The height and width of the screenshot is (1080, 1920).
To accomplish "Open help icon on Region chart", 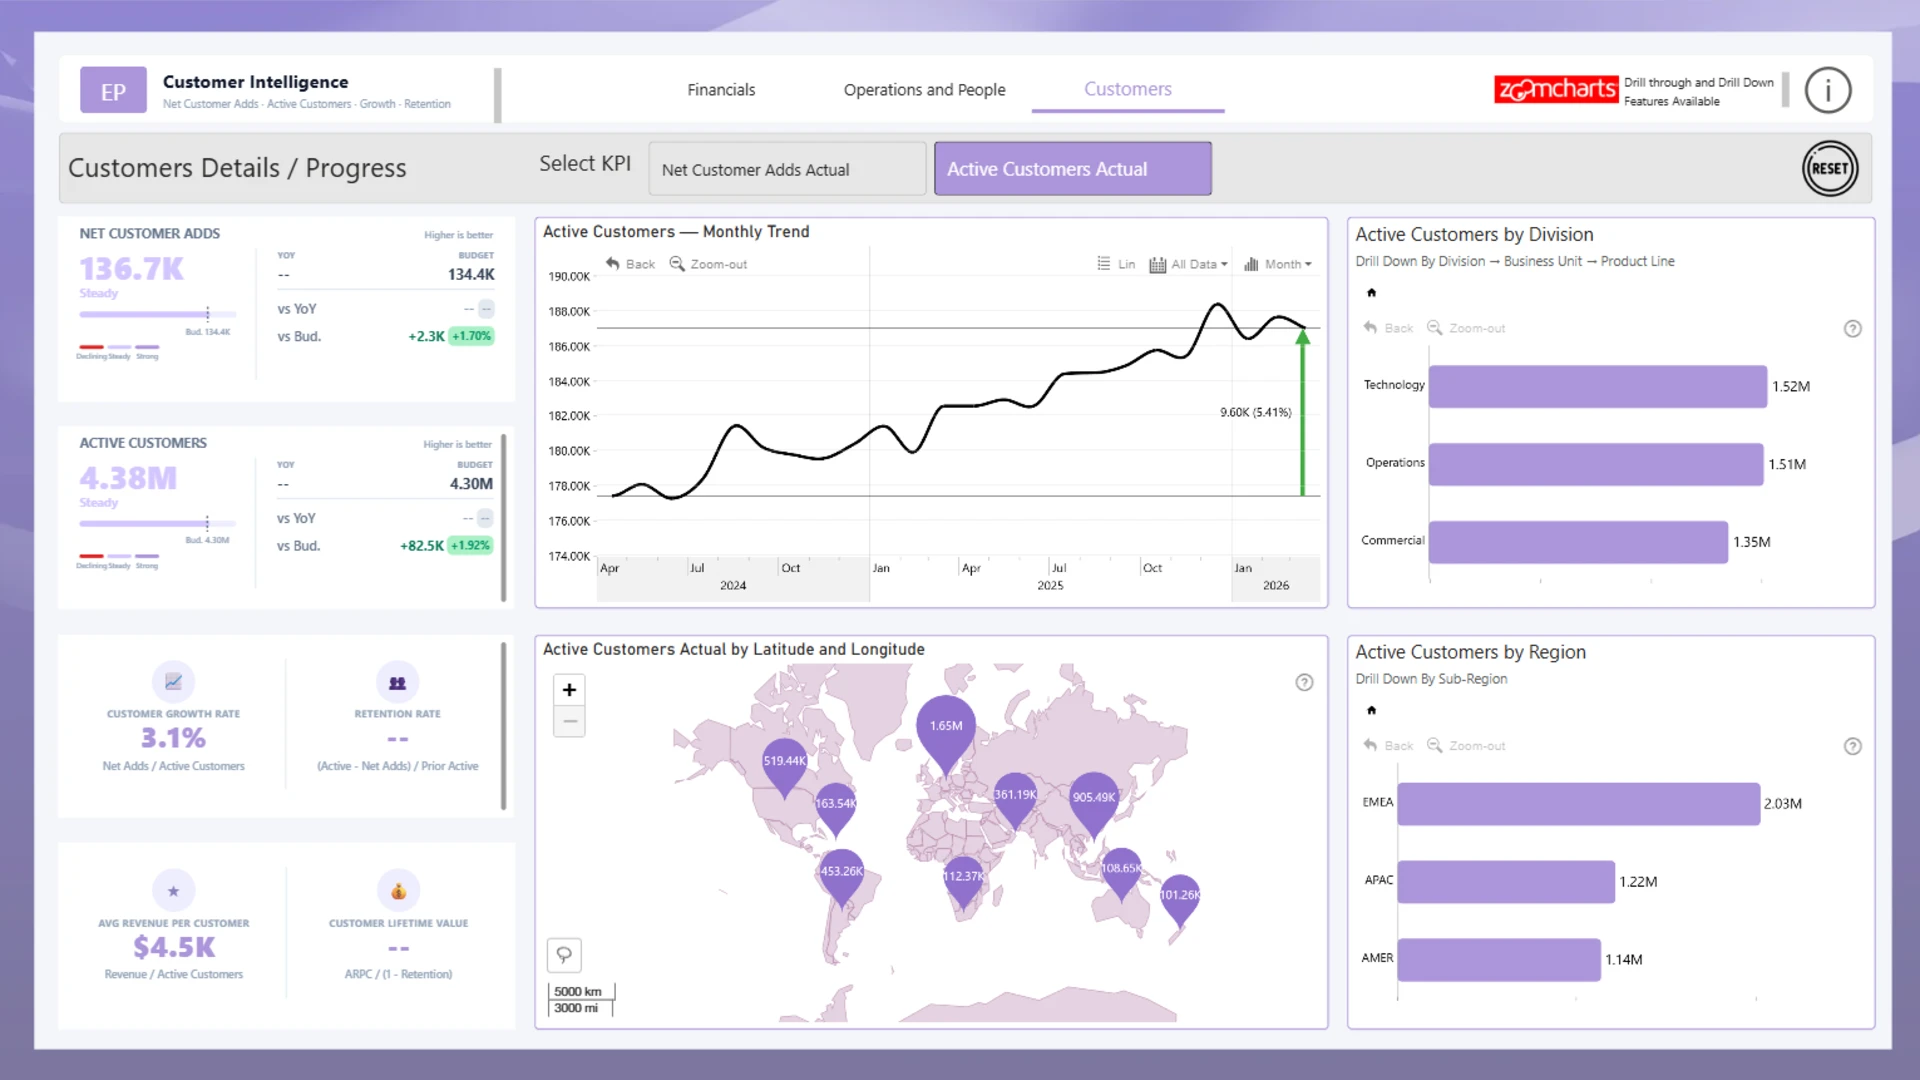I will pos(1852,747).
